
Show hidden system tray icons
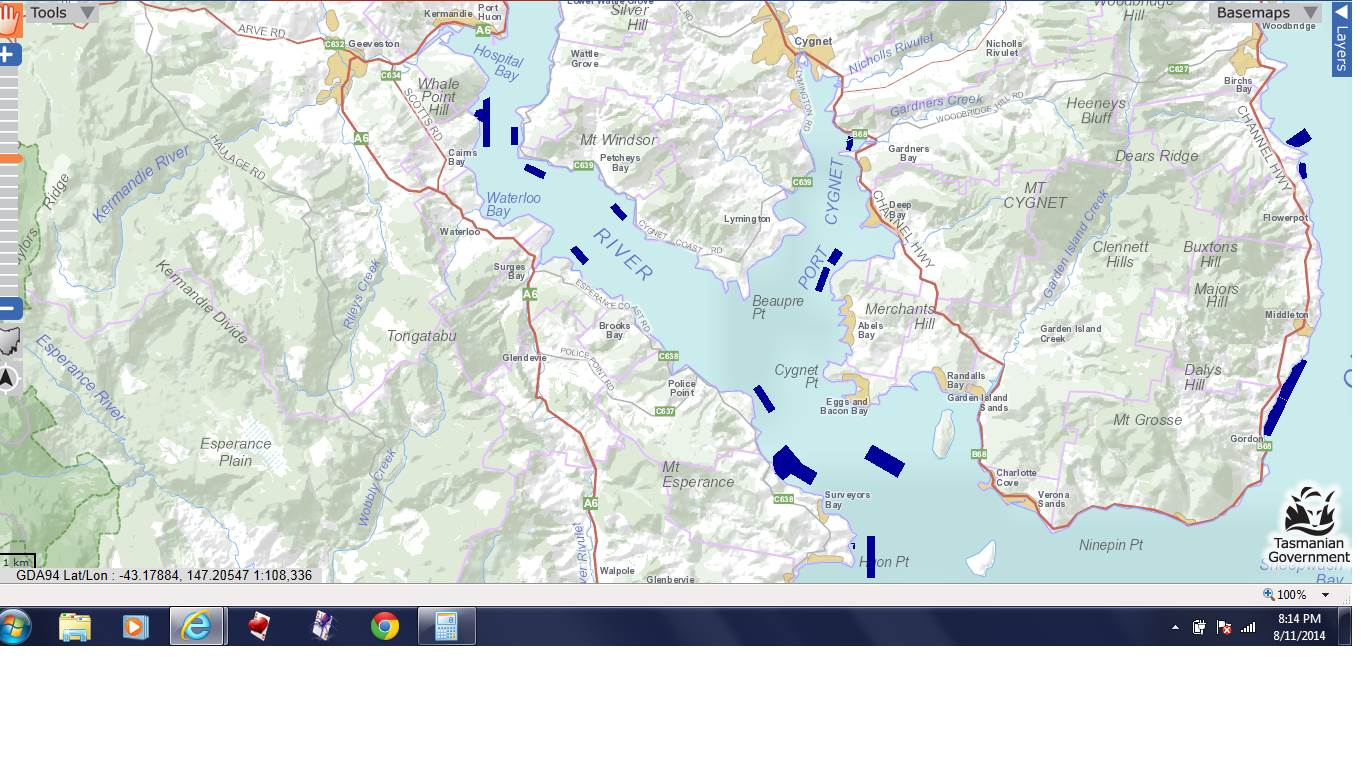click(1175, 628)
